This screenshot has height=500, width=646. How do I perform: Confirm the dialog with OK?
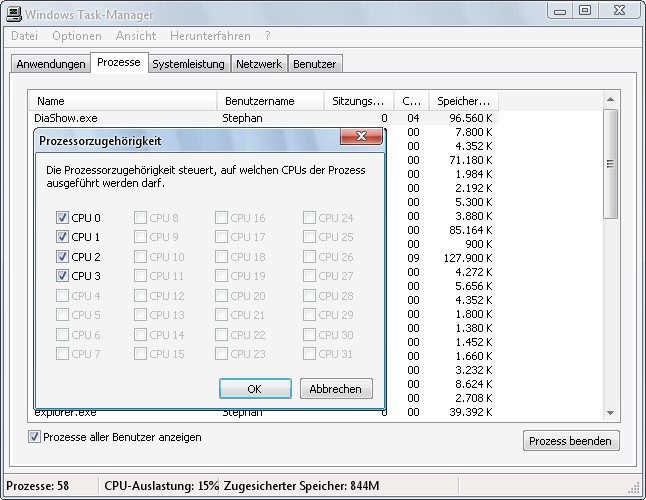tap(255, 389)
